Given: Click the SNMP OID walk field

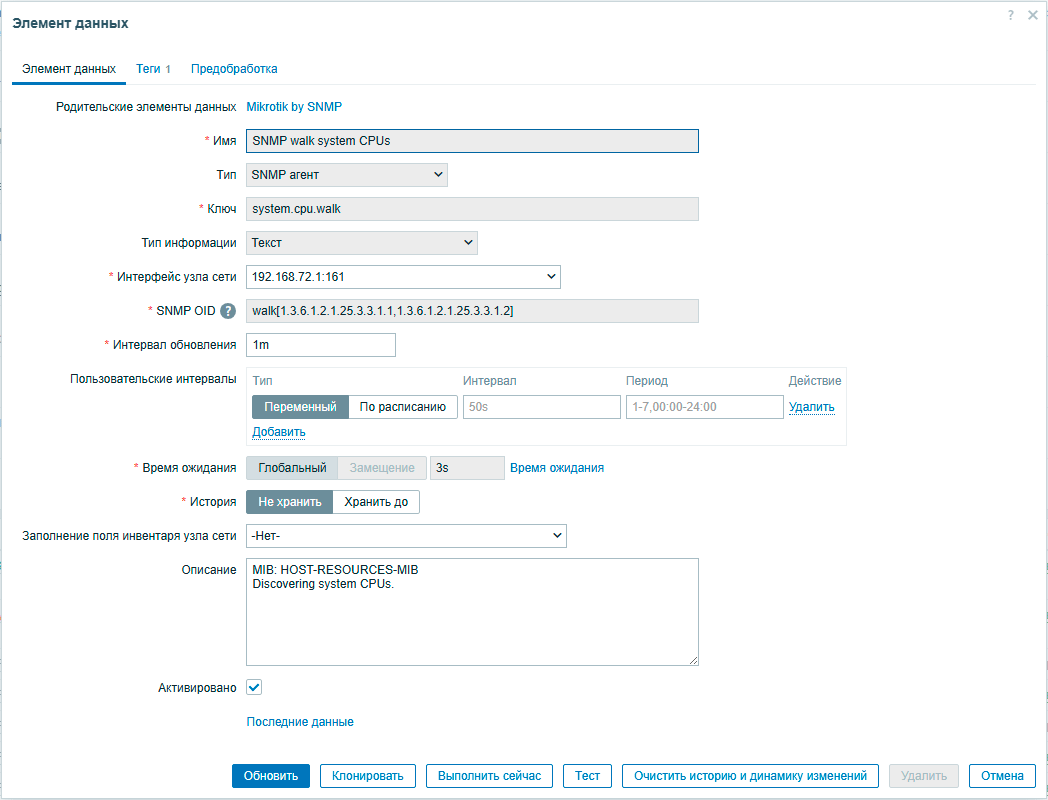Looking at the screenshot, I should 473,311.
